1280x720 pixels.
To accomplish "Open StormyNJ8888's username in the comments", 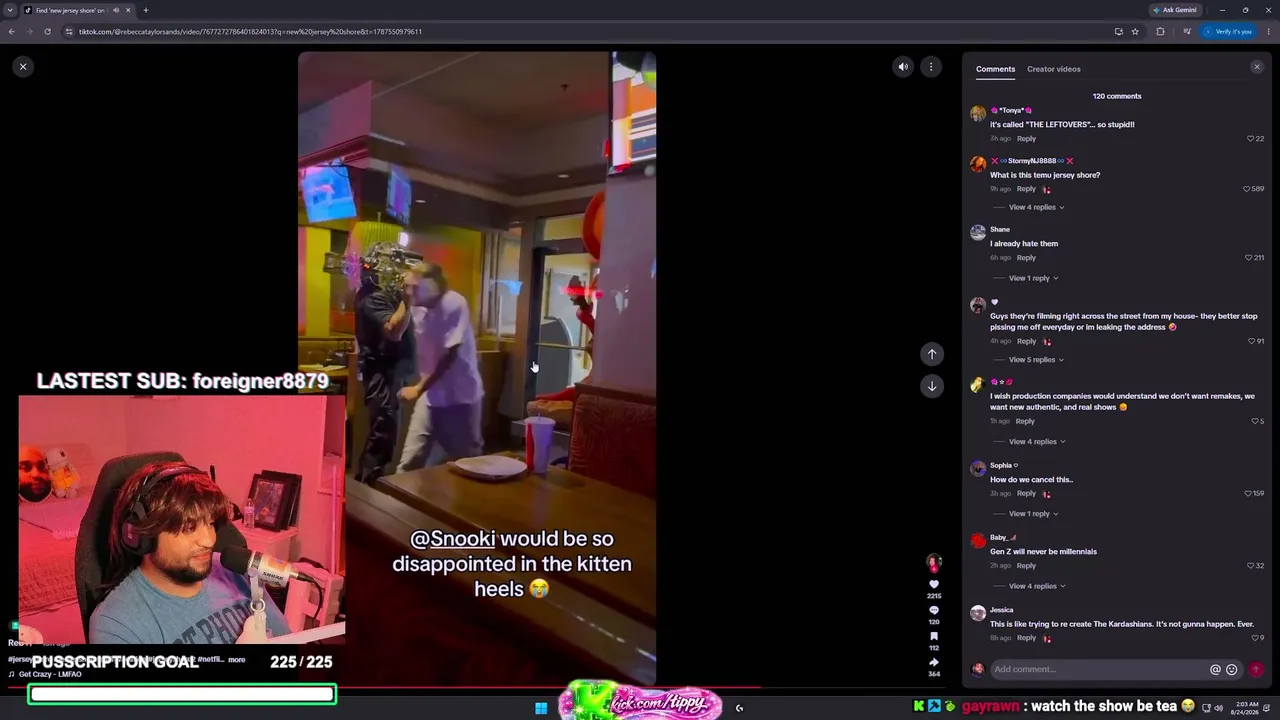I will coord(1032,161).
